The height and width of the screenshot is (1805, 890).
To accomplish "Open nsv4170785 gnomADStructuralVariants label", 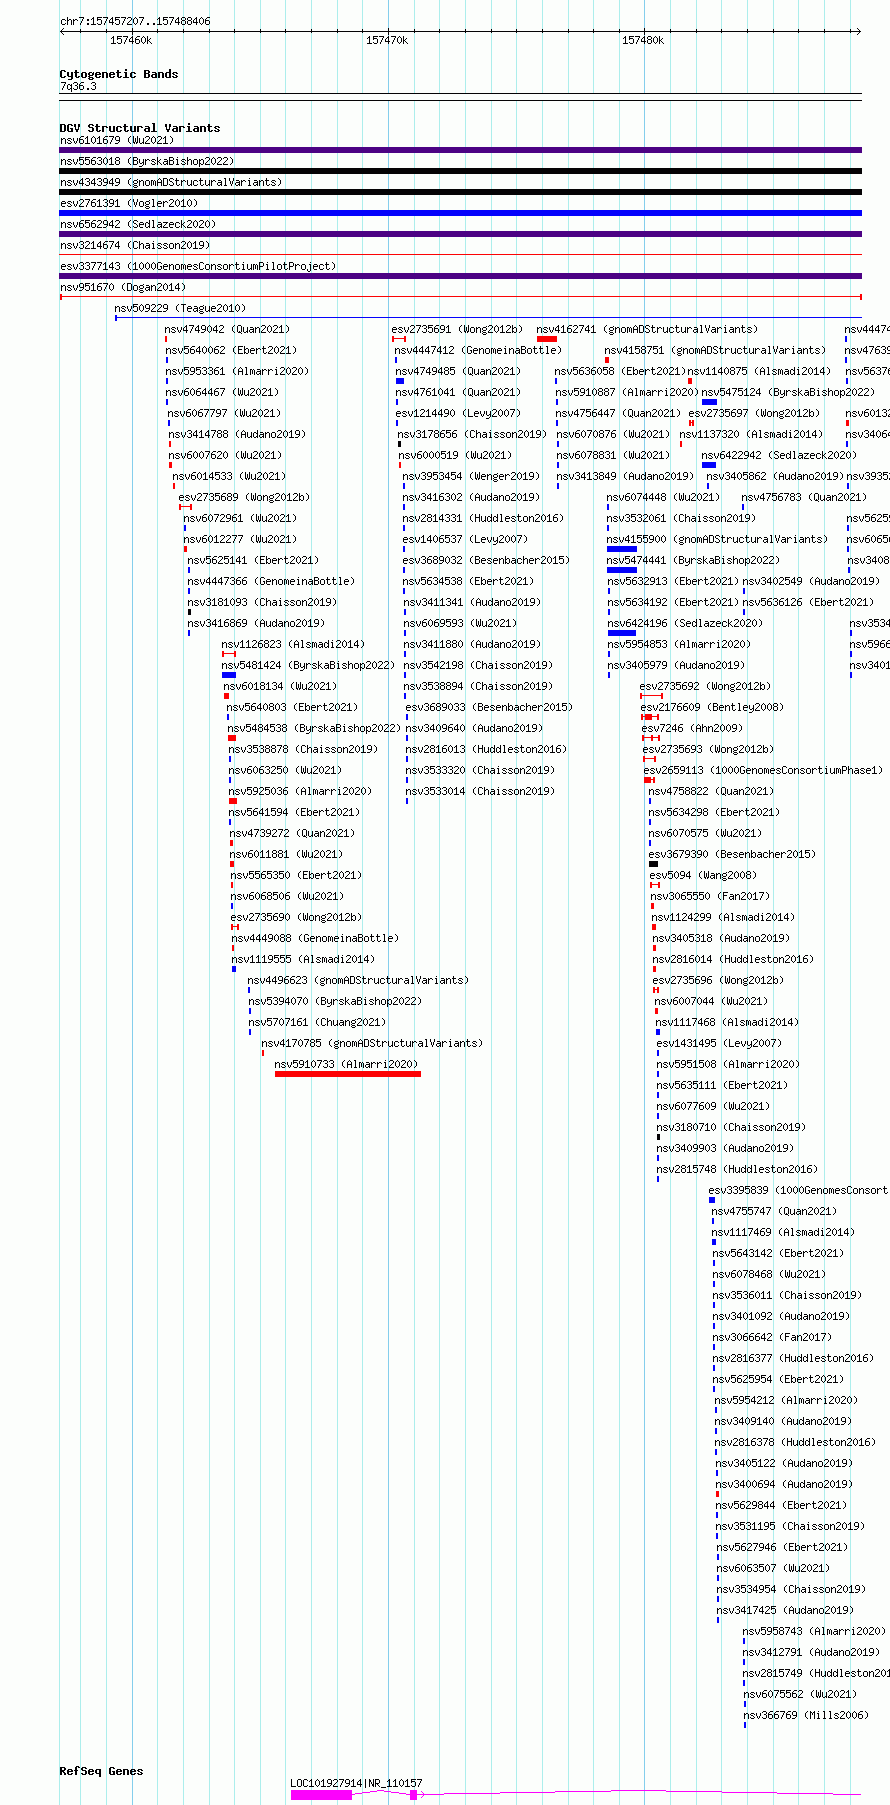I will tap(372, 1043).
